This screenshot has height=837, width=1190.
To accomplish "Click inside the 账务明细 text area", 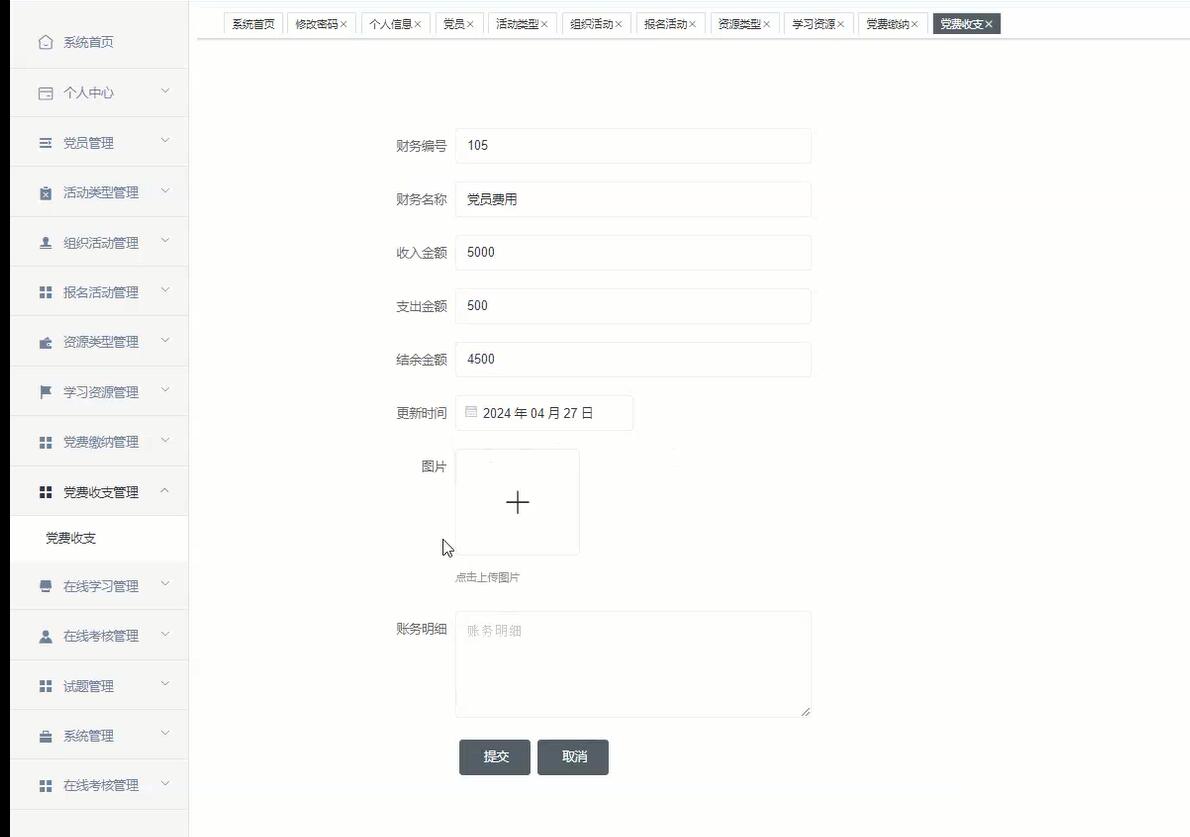I will point(630,660).
